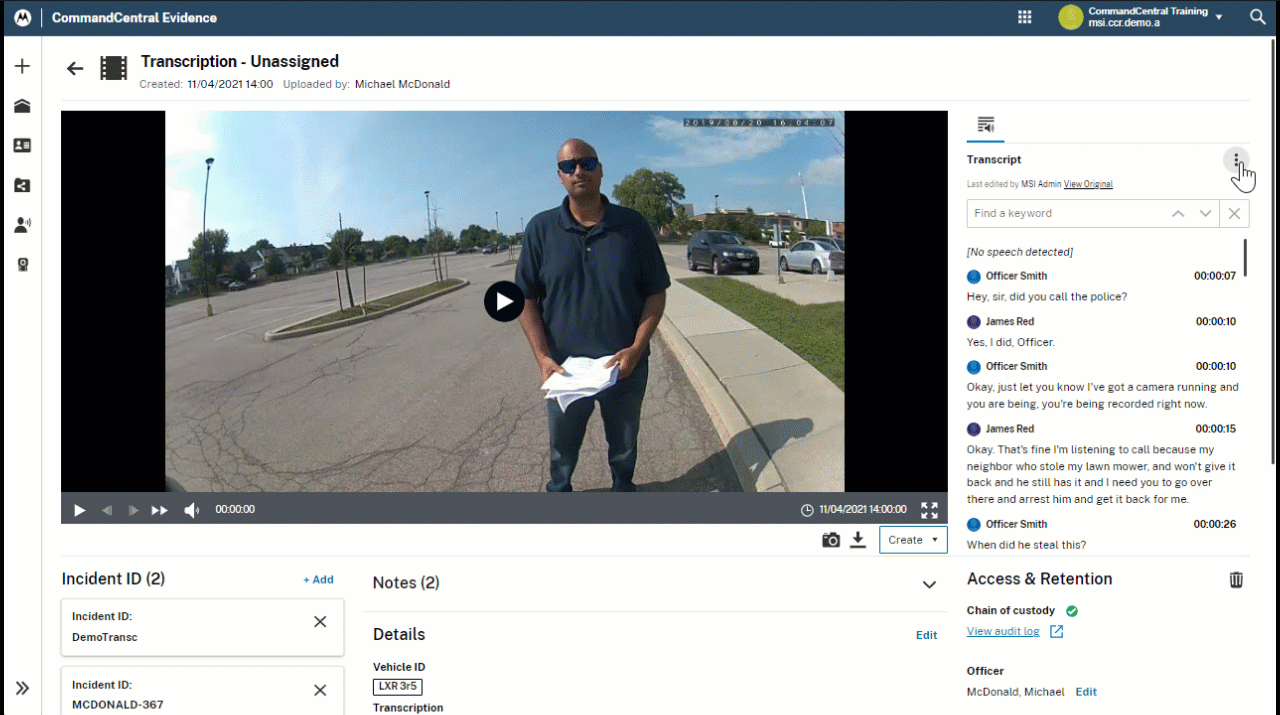Click the View Original link
Screen dimensions: 1280x715
(x=1088, y=184)
